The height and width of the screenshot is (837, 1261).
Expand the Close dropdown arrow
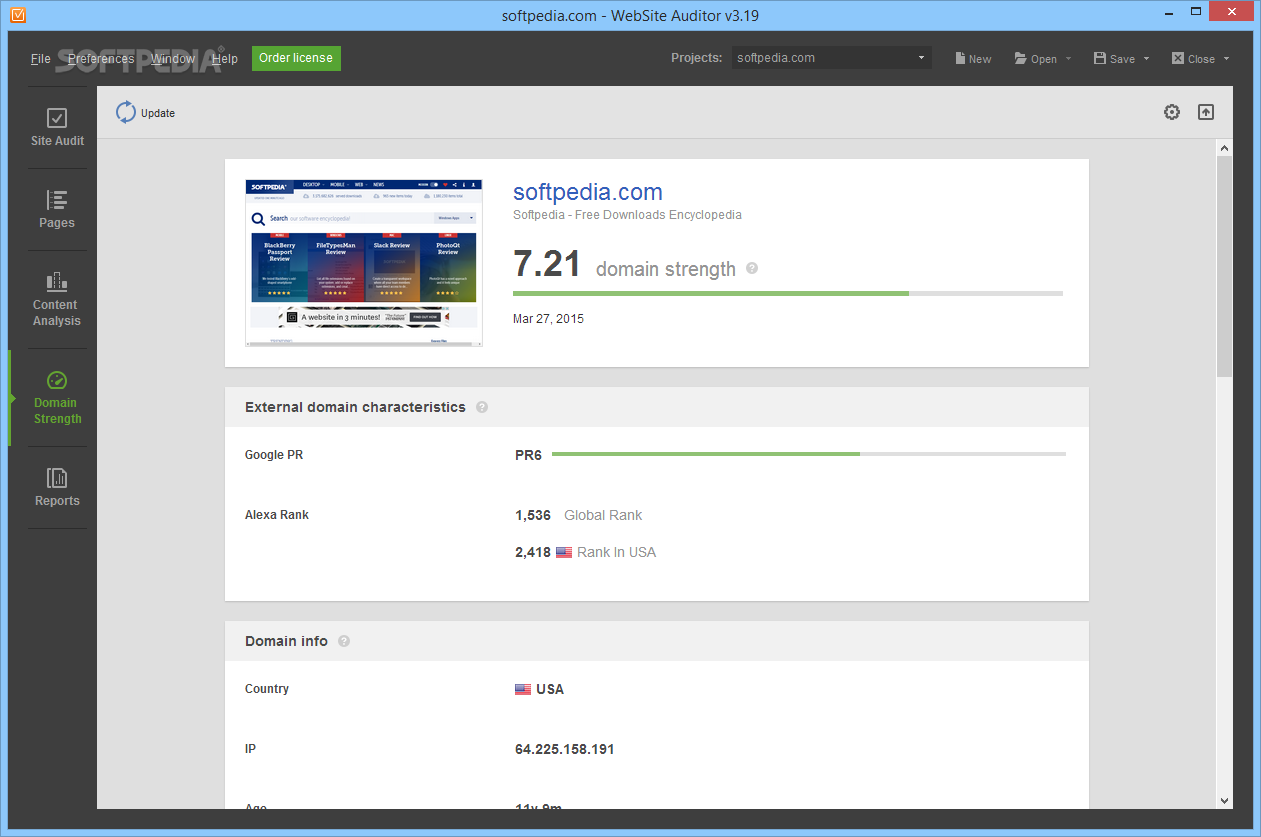click(1225, 58)
